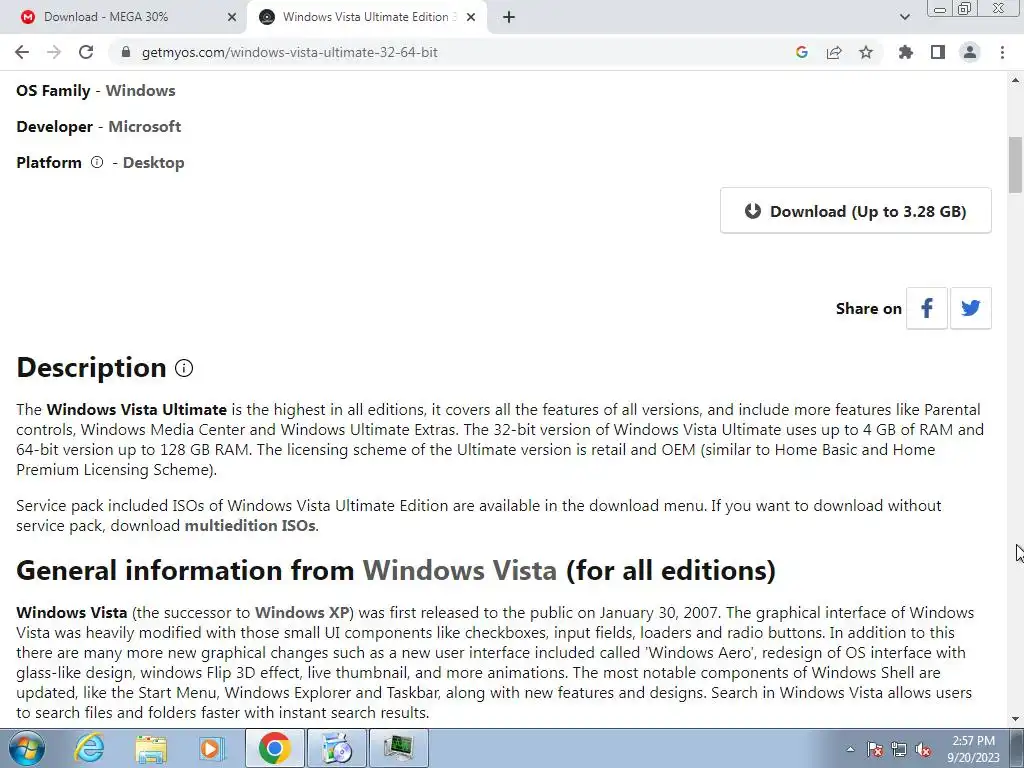Open the Windows Start menu orb
The height and width of the screenshot is (768, 1024).
pos(27,748)
